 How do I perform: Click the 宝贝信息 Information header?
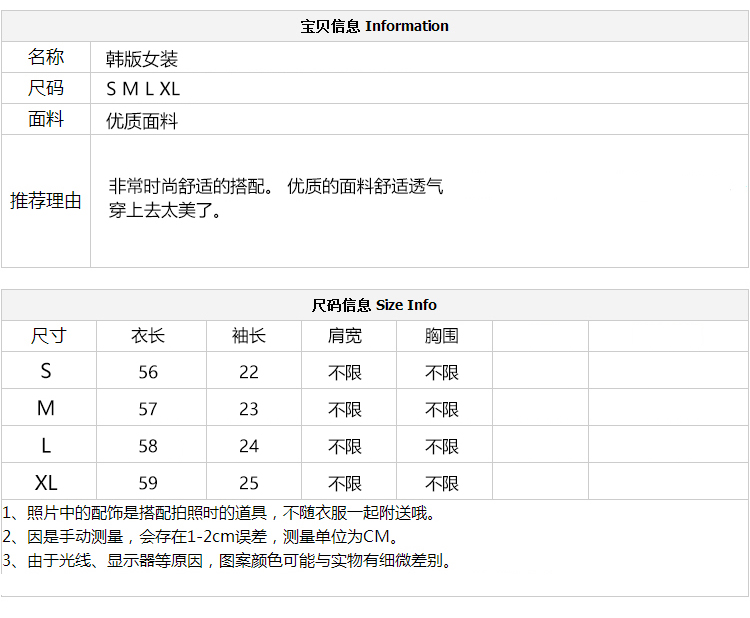(x=375, y=26)
